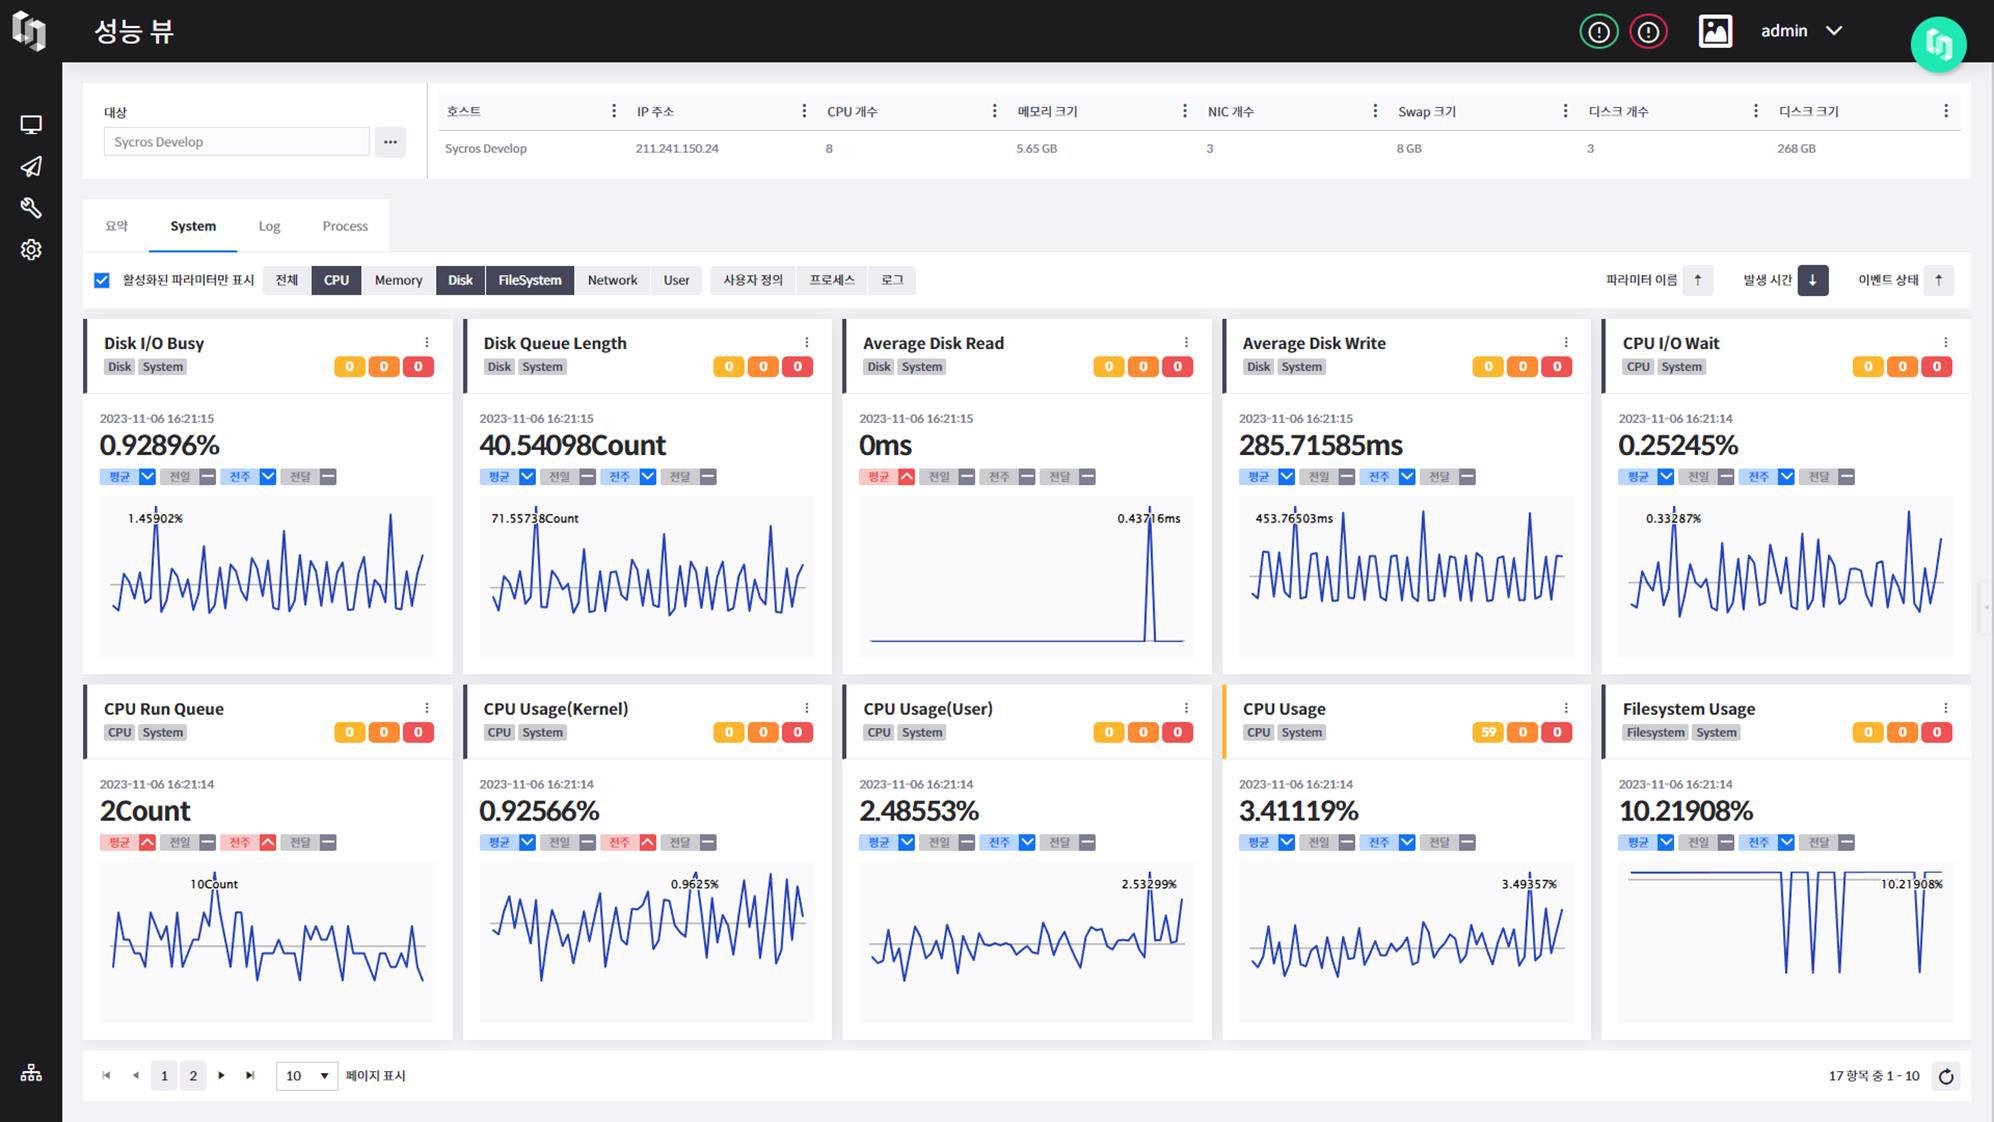
Task: Open the paper plane sidebar icon
Action: pos(31,167)
